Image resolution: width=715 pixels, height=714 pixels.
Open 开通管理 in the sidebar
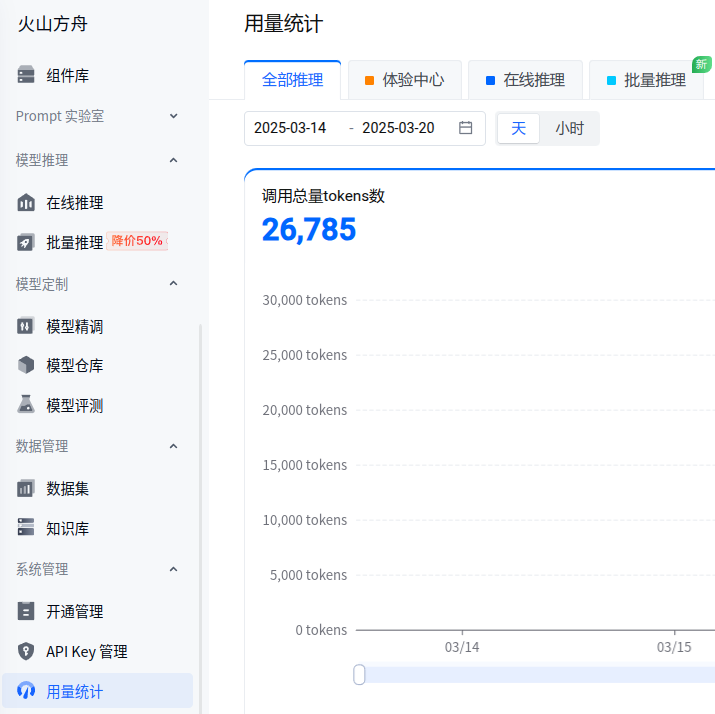(75, 612)
